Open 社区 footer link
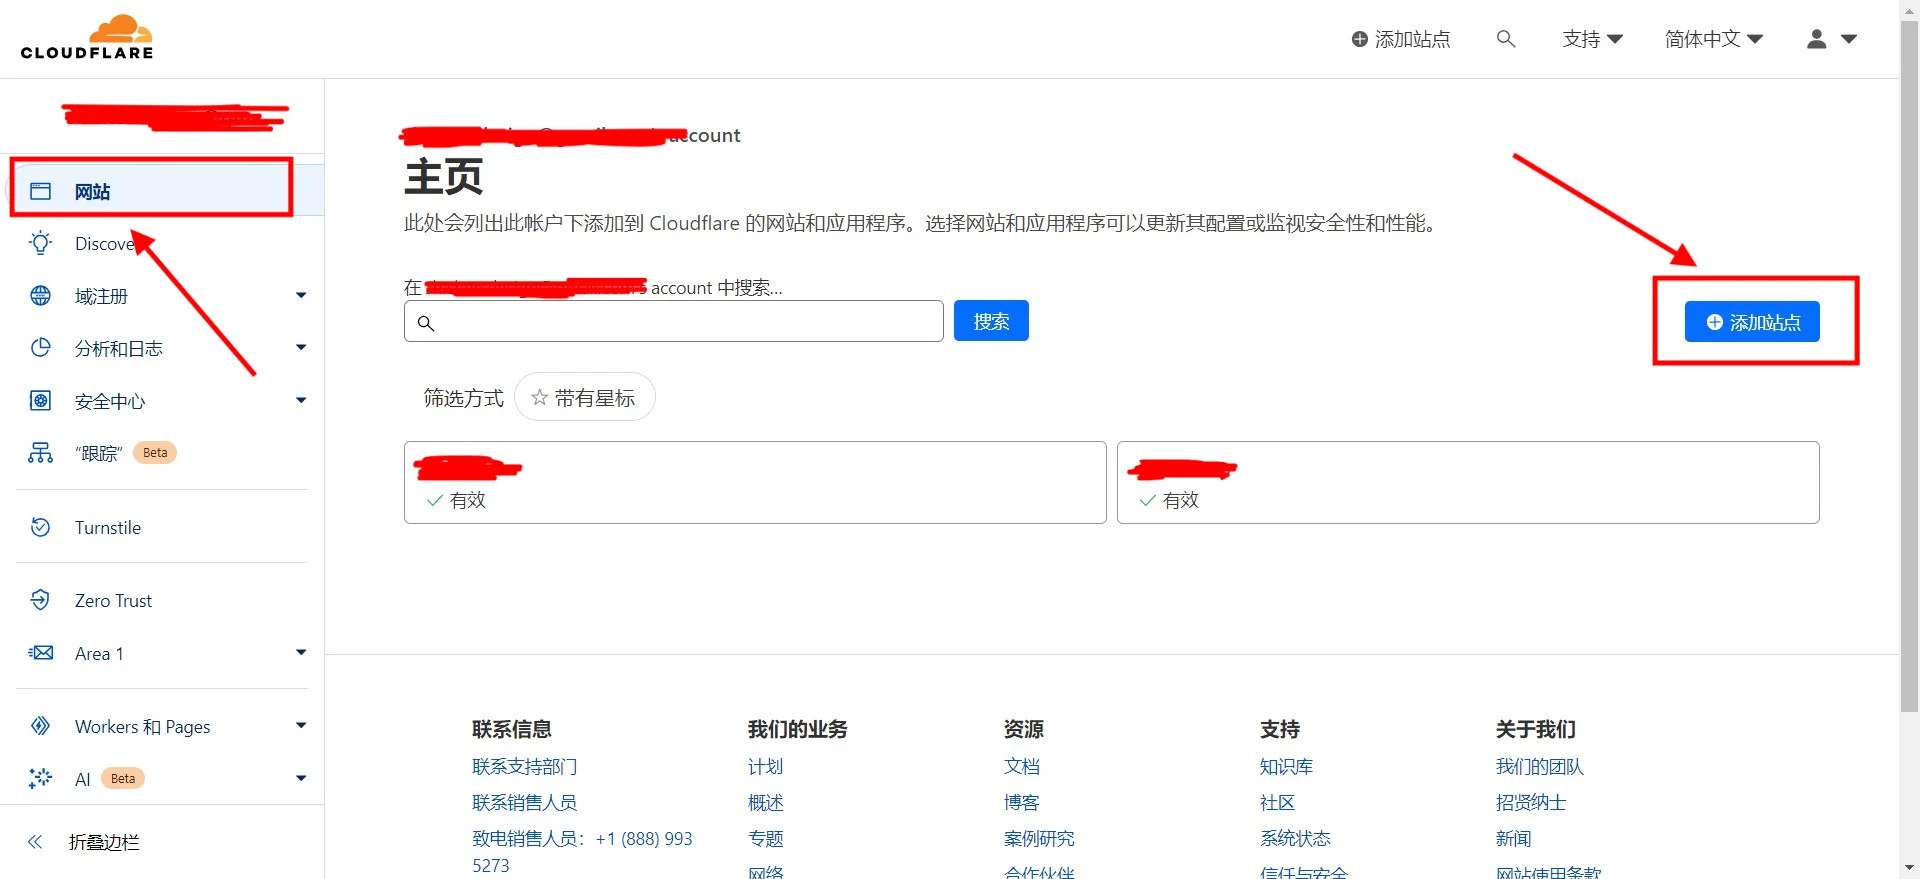Viewport: 1920px width, 879px height. coord(1277,803)
